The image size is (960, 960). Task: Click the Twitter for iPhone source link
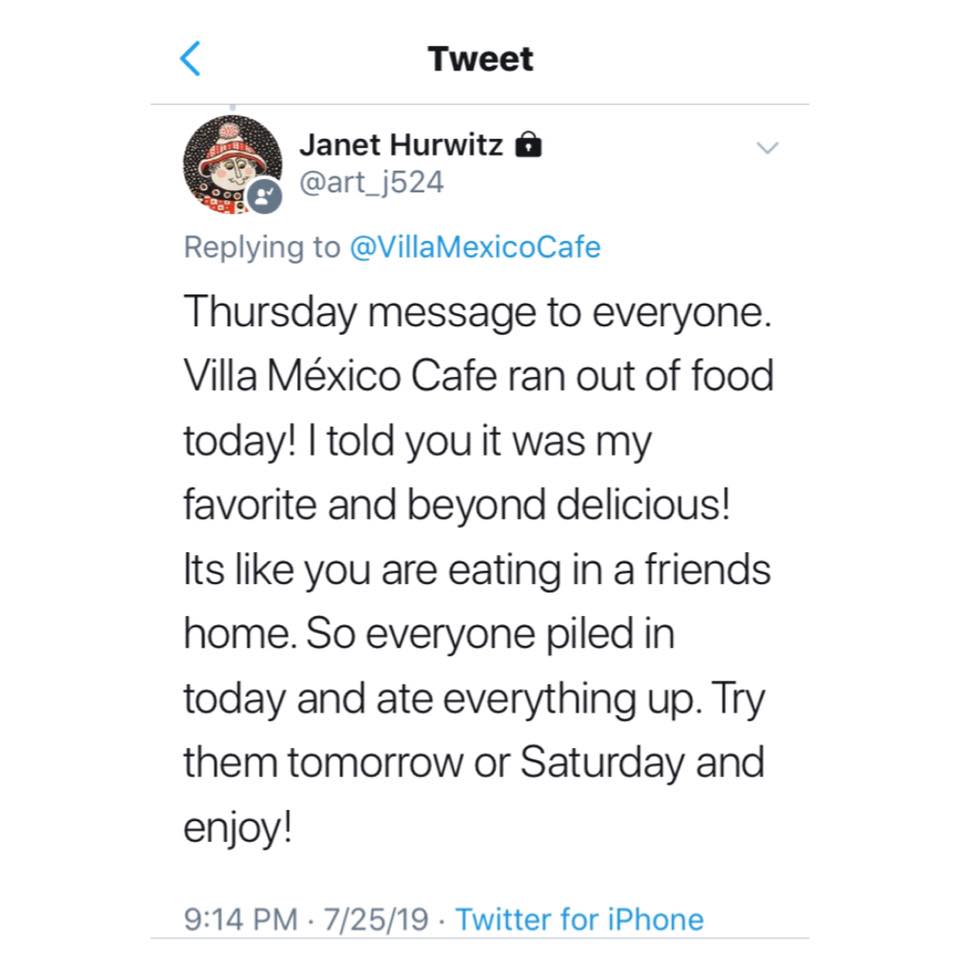(579, 919)
